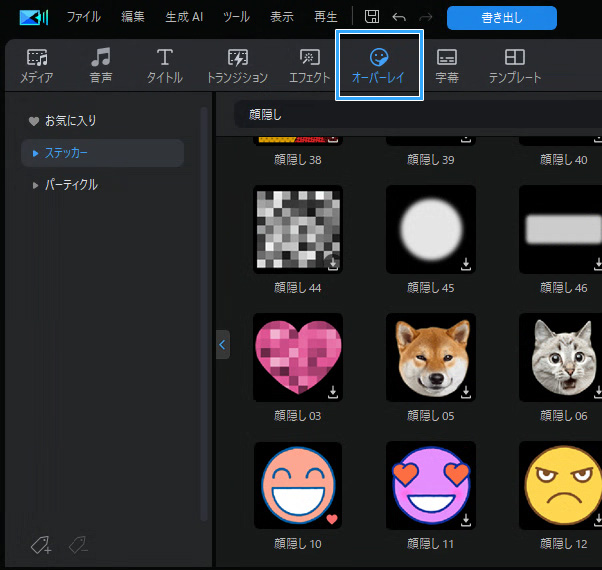Expand the ステッカー category arrow

(35, 154)
